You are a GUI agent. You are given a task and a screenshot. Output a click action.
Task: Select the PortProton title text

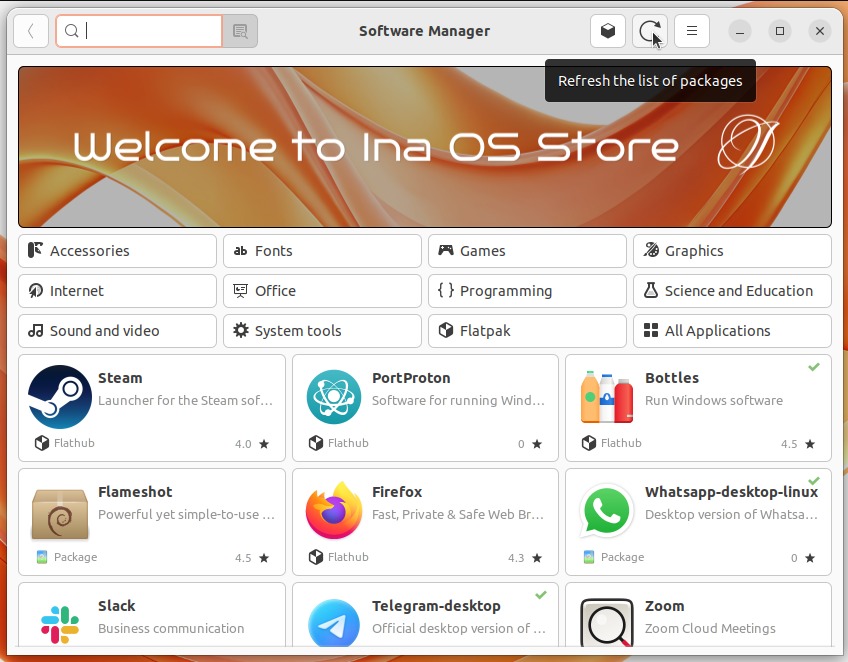pyautogui.click(x=411, y=378)
